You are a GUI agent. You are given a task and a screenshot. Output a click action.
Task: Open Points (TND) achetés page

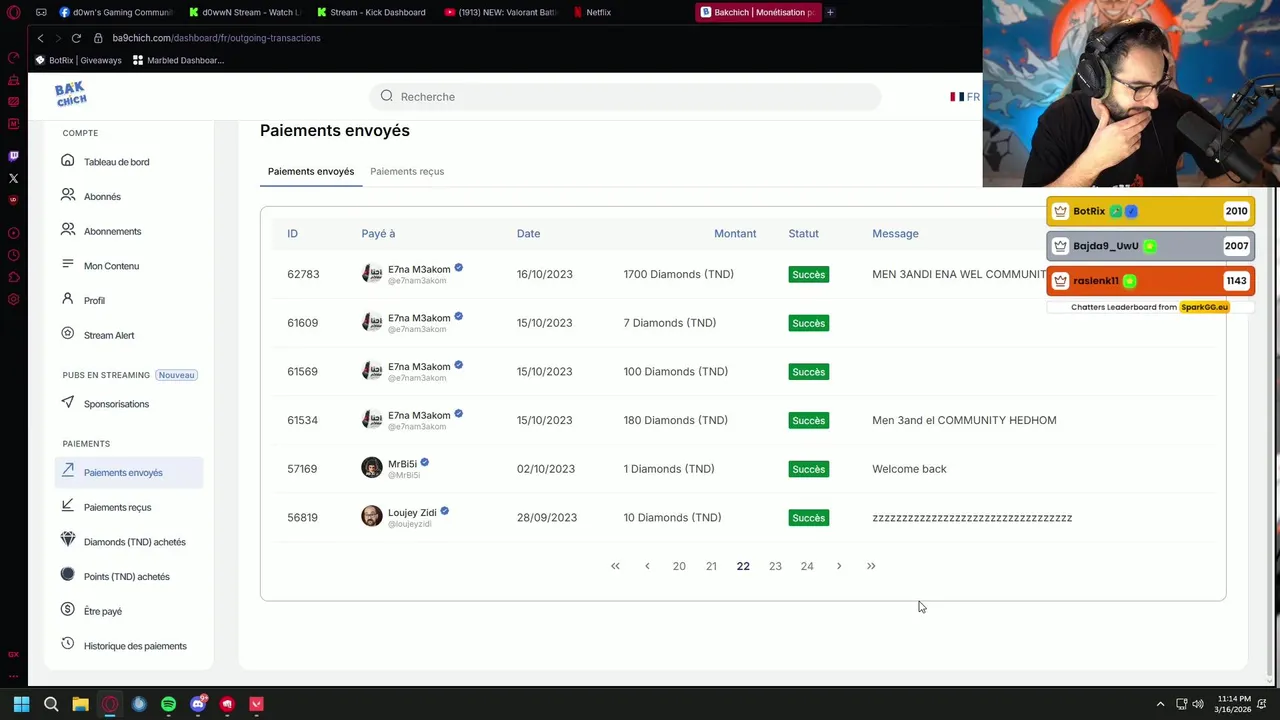coord(126,577)
